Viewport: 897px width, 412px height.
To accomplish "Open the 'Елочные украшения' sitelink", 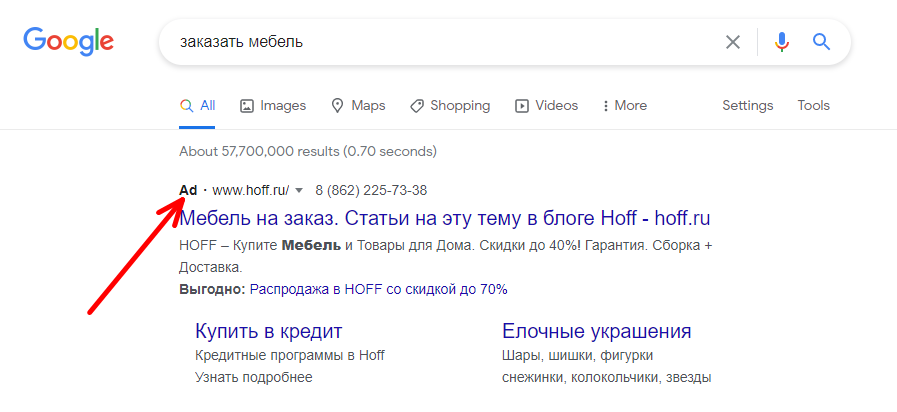I will [596, 331].
